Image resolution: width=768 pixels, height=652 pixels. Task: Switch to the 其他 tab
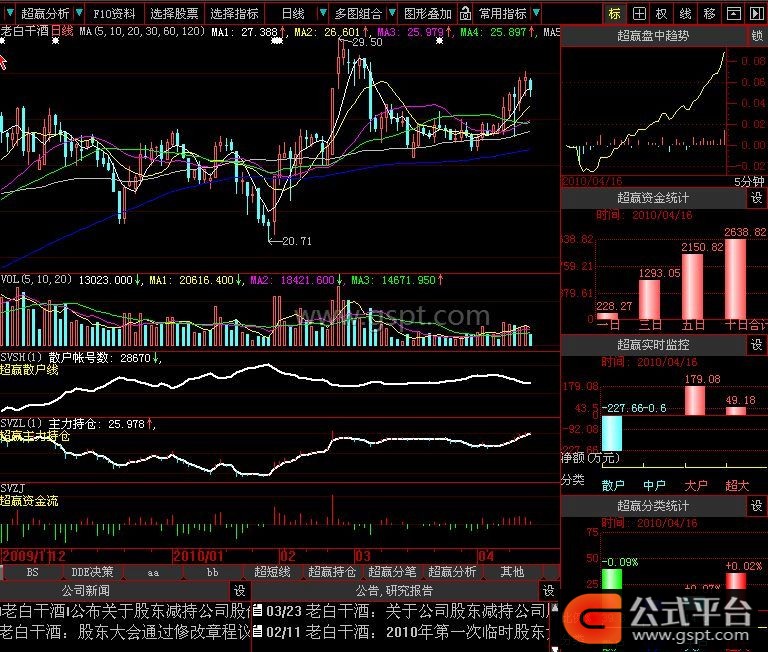pos(512,572)
